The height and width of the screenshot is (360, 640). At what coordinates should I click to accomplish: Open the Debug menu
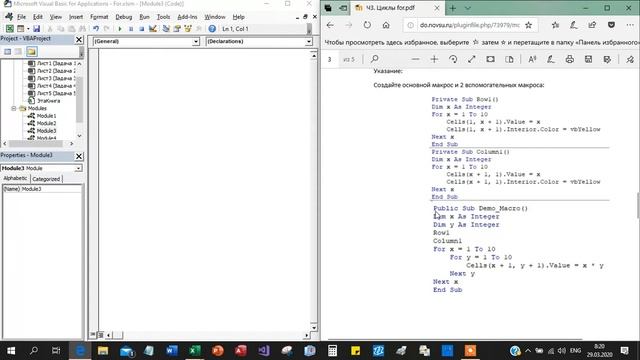pyautogui.click(x=123, y=17)
